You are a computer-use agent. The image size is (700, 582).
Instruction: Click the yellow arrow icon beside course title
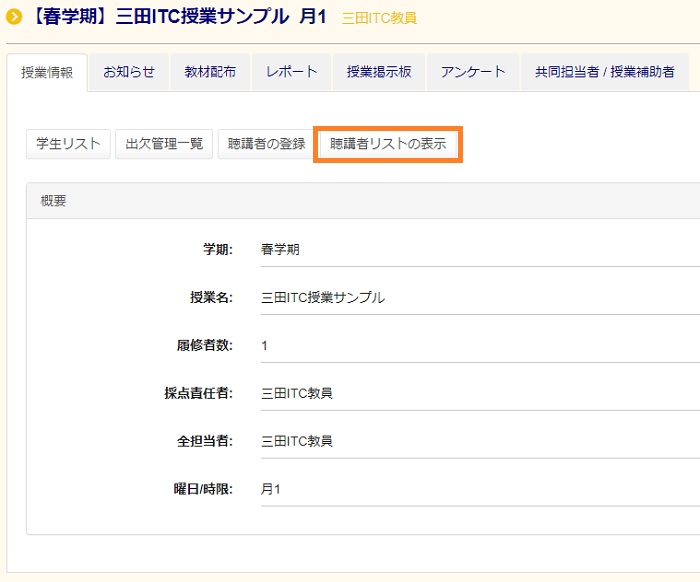pos(14,17)
